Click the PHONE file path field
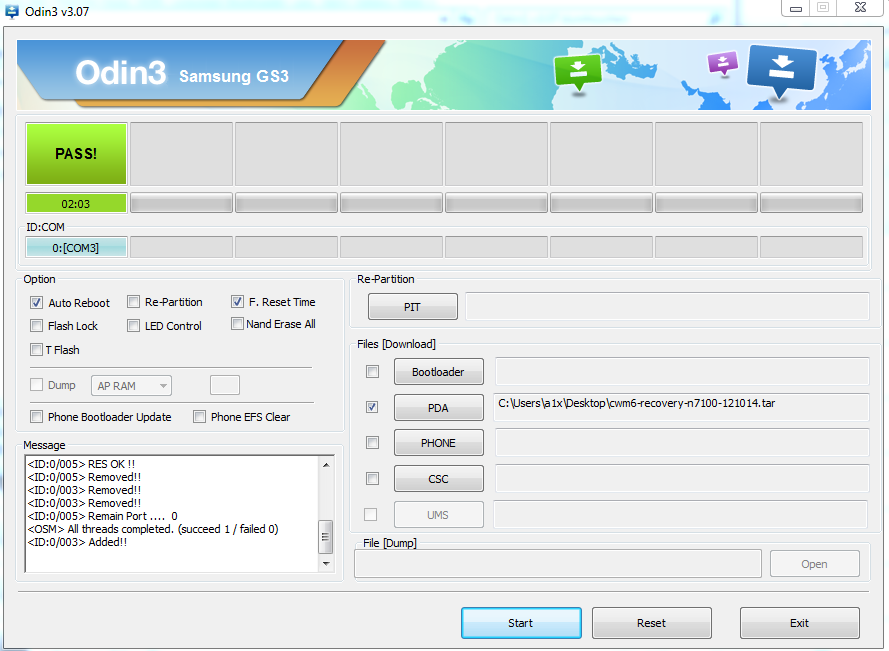This screenshot has height=651, width=889. (x=682, y=442)
